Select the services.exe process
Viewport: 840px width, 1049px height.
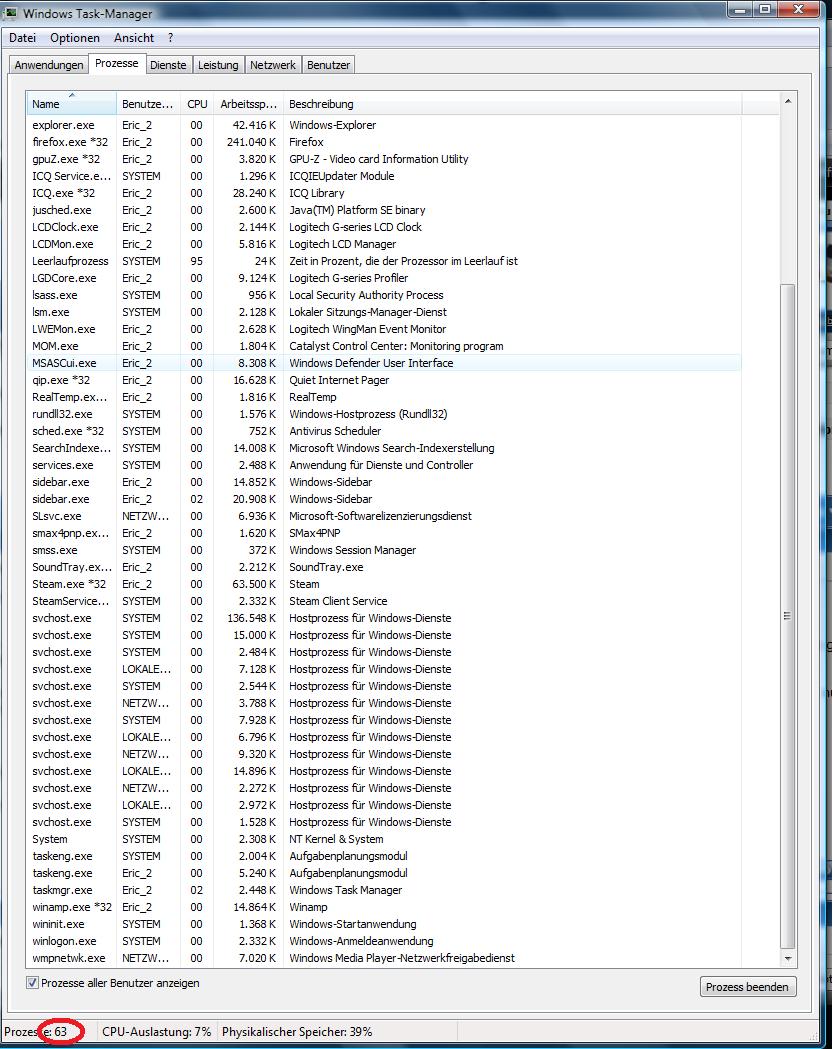pyautogui.click(x=384, y=465)
